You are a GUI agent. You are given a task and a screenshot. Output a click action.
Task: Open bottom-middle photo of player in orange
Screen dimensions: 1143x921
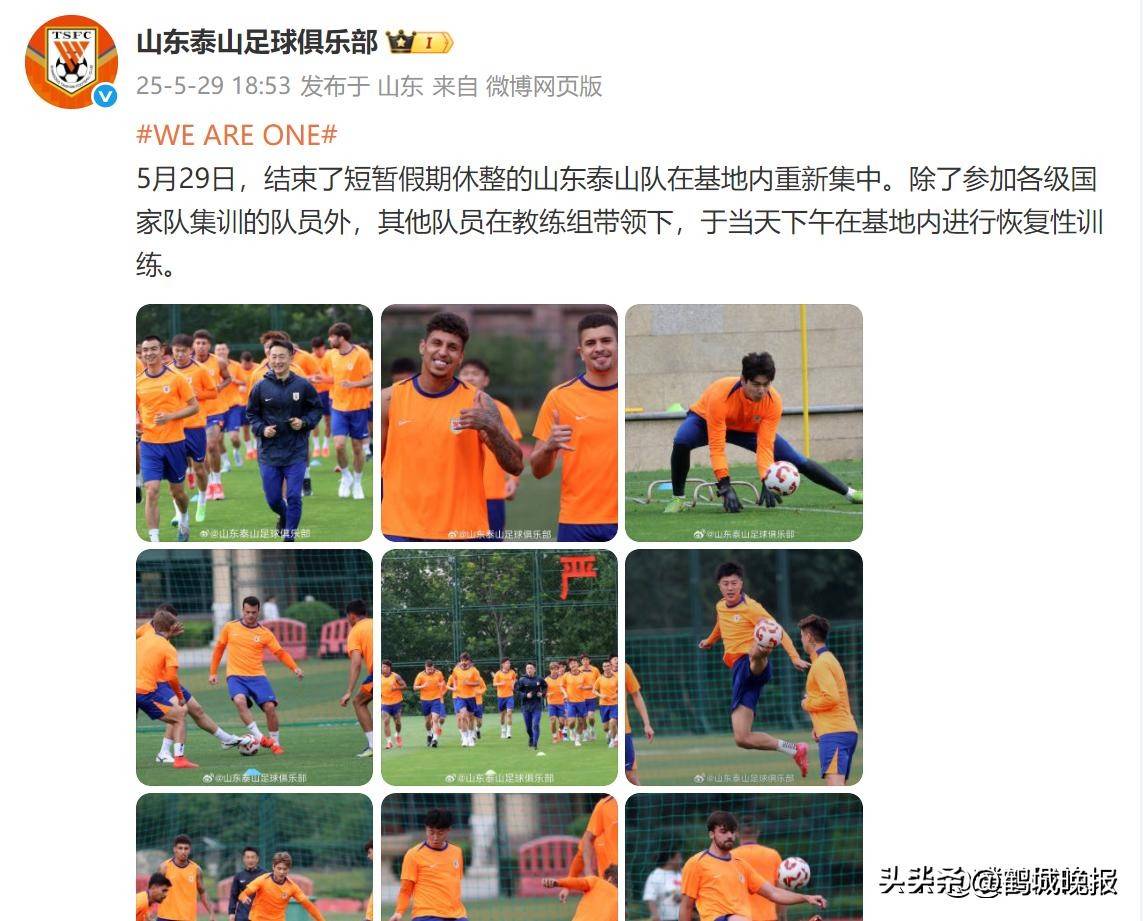(x=499, y=857)
